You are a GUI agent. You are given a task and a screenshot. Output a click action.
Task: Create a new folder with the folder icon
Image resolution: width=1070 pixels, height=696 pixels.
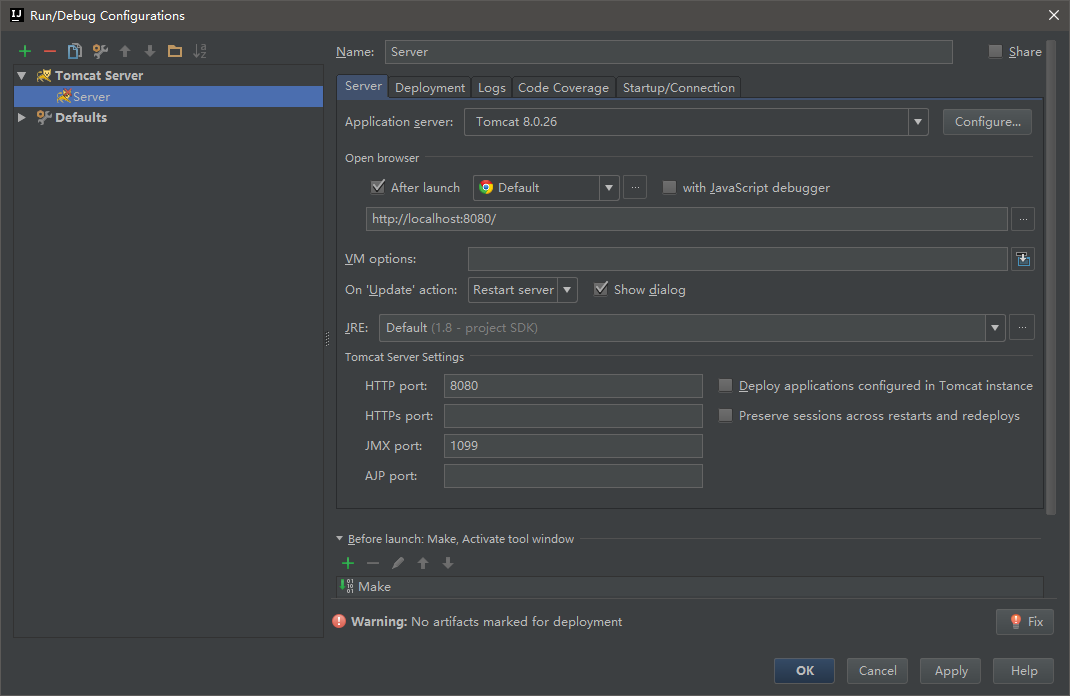coord(175,51)
